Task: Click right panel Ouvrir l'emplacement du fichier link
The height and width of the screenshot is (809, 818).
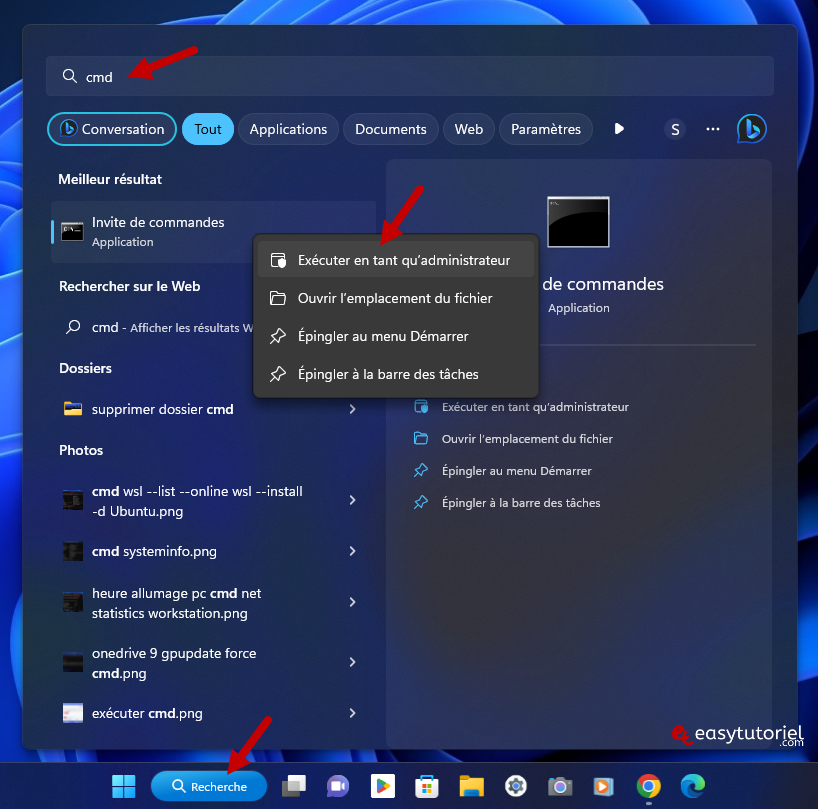Action: pos(527,438)
